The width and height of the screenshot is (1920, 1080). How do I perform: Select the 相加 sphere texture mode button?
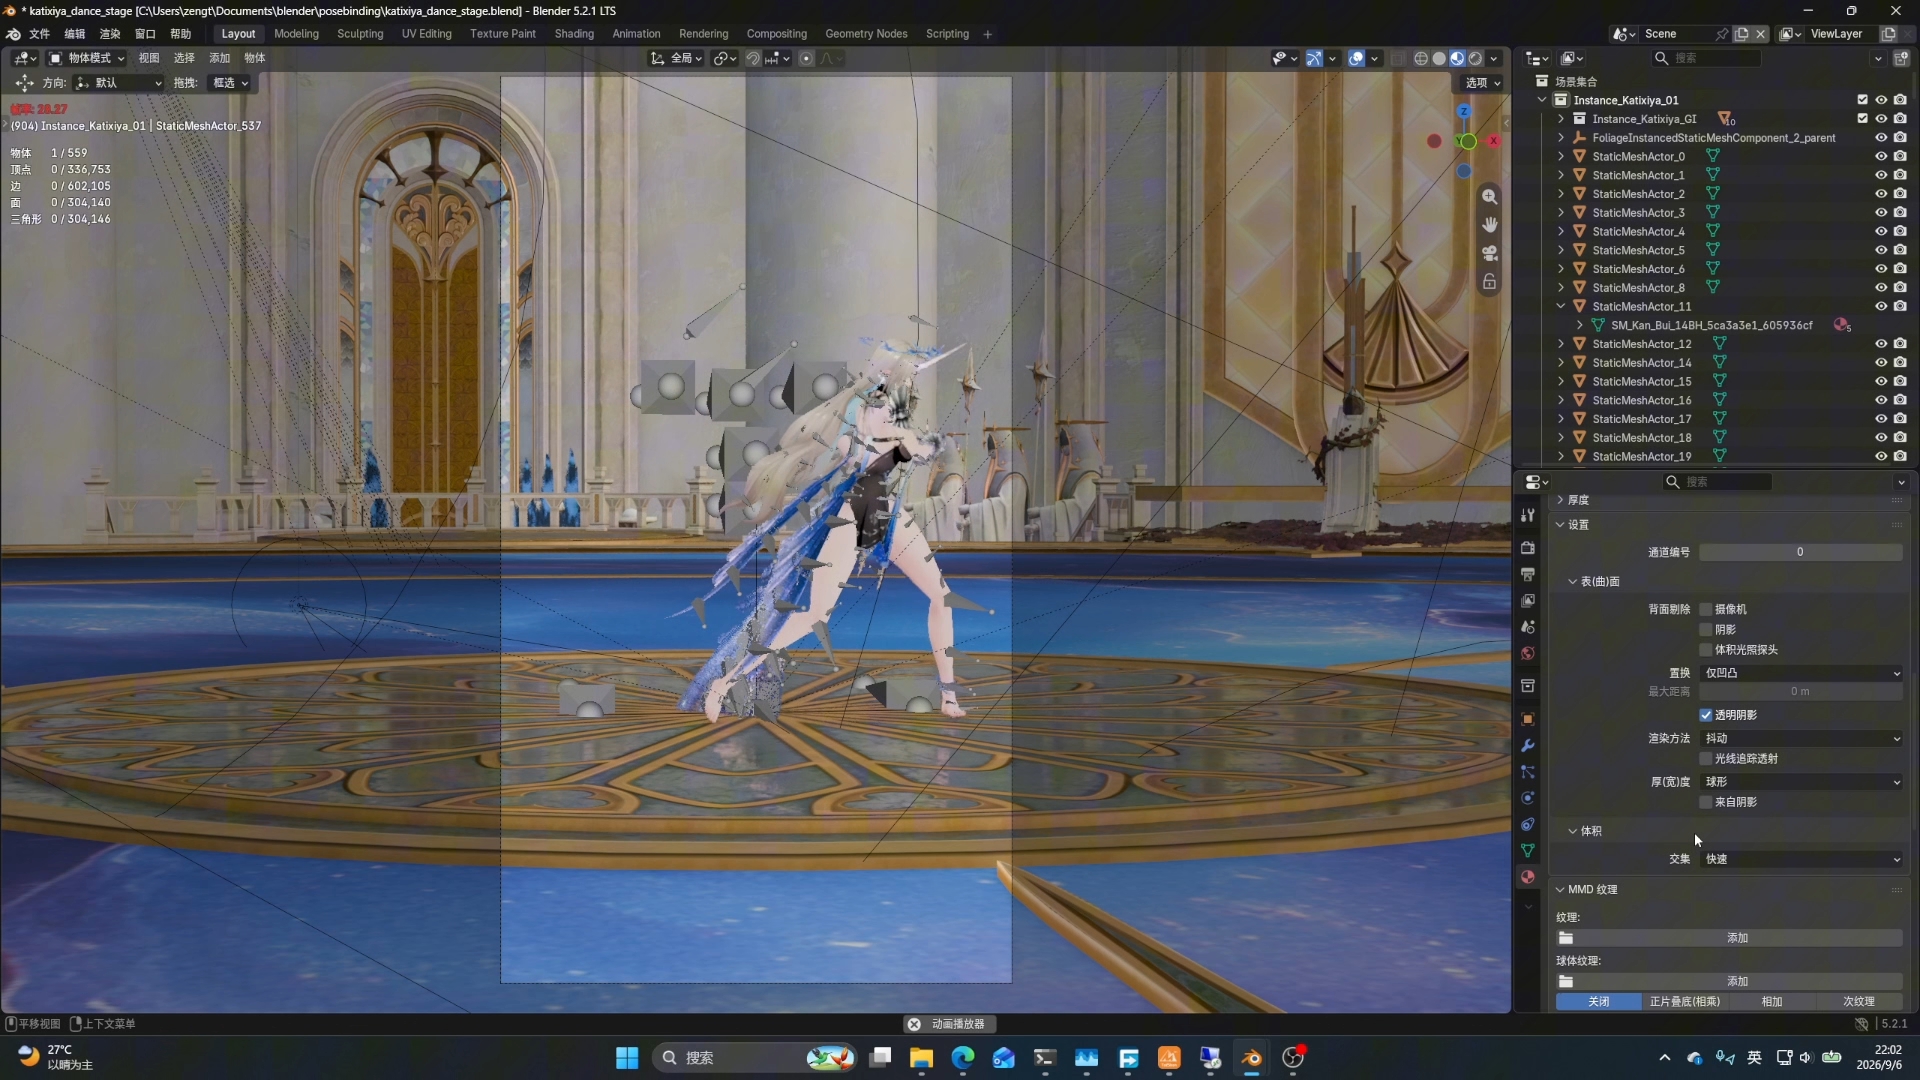pyautogui.click(x=1772, y=1001)
